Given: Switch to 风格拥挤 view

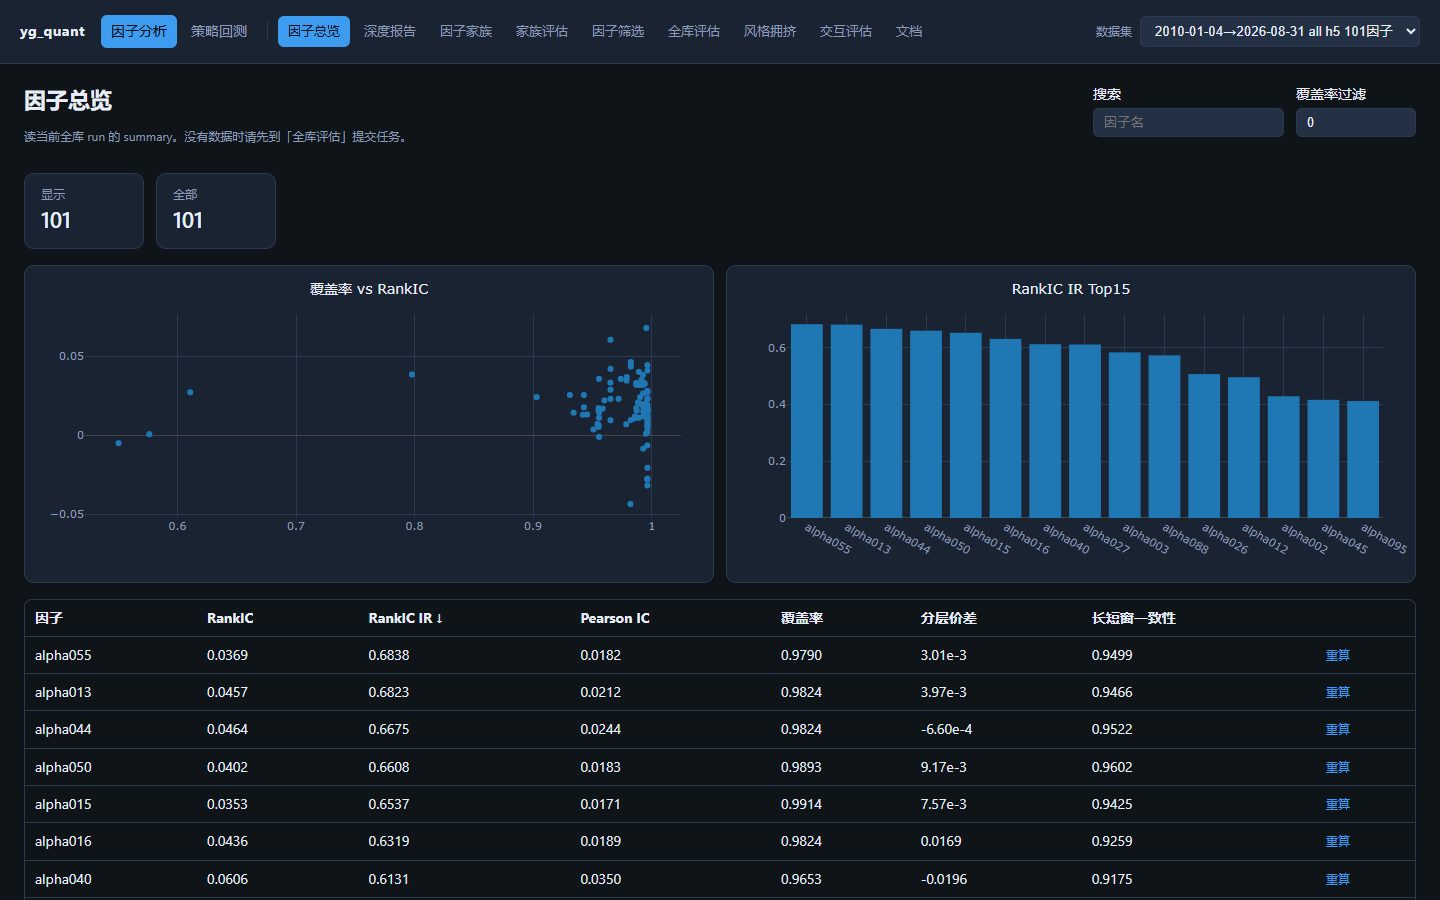Looking at the screenshot, I should (770, 31).
